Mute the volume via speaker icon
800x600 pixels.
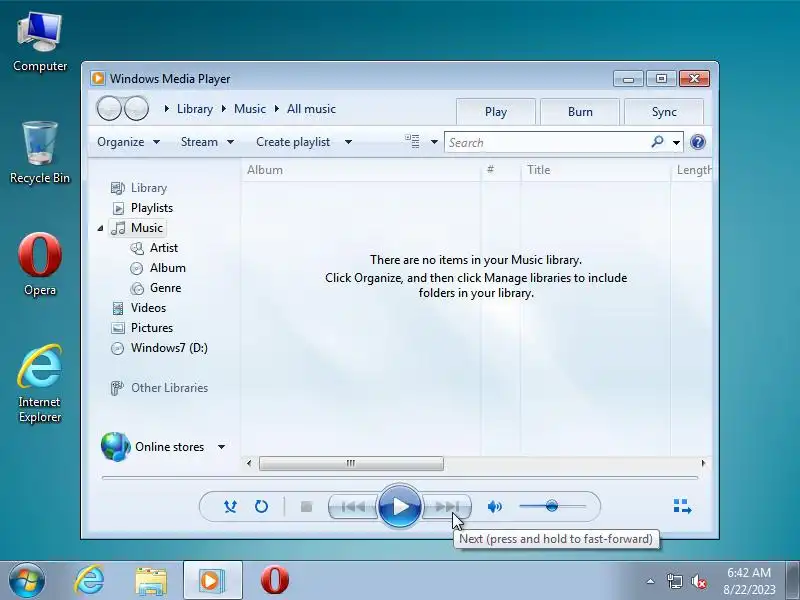point(494,507)
